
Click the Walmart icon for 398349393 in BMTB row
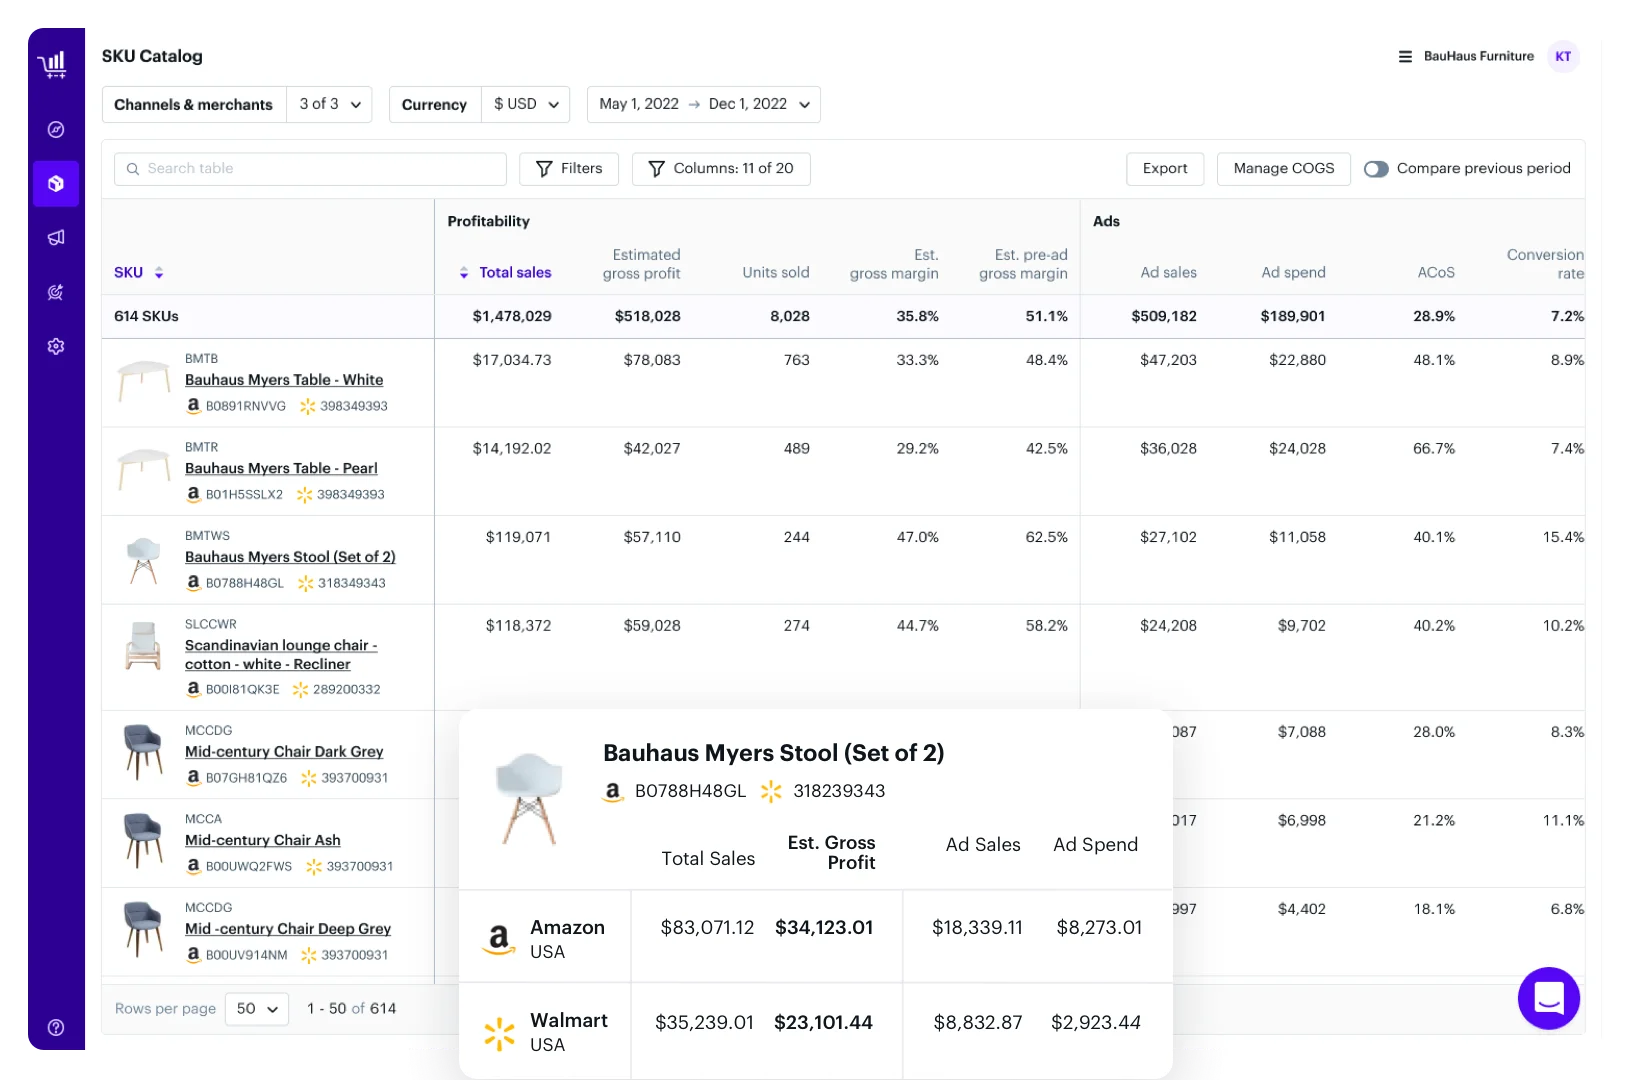[x=307, y=406]
